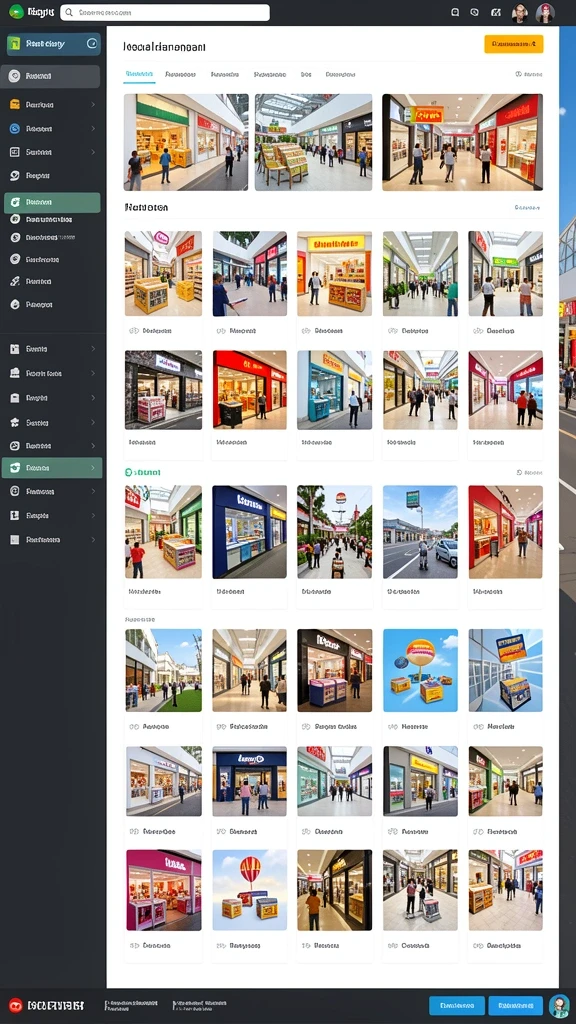Screen dimensions: 576x1024
Task: Expand the green-highlighted sidebar row that has a chevron
Action: point(52,468)
